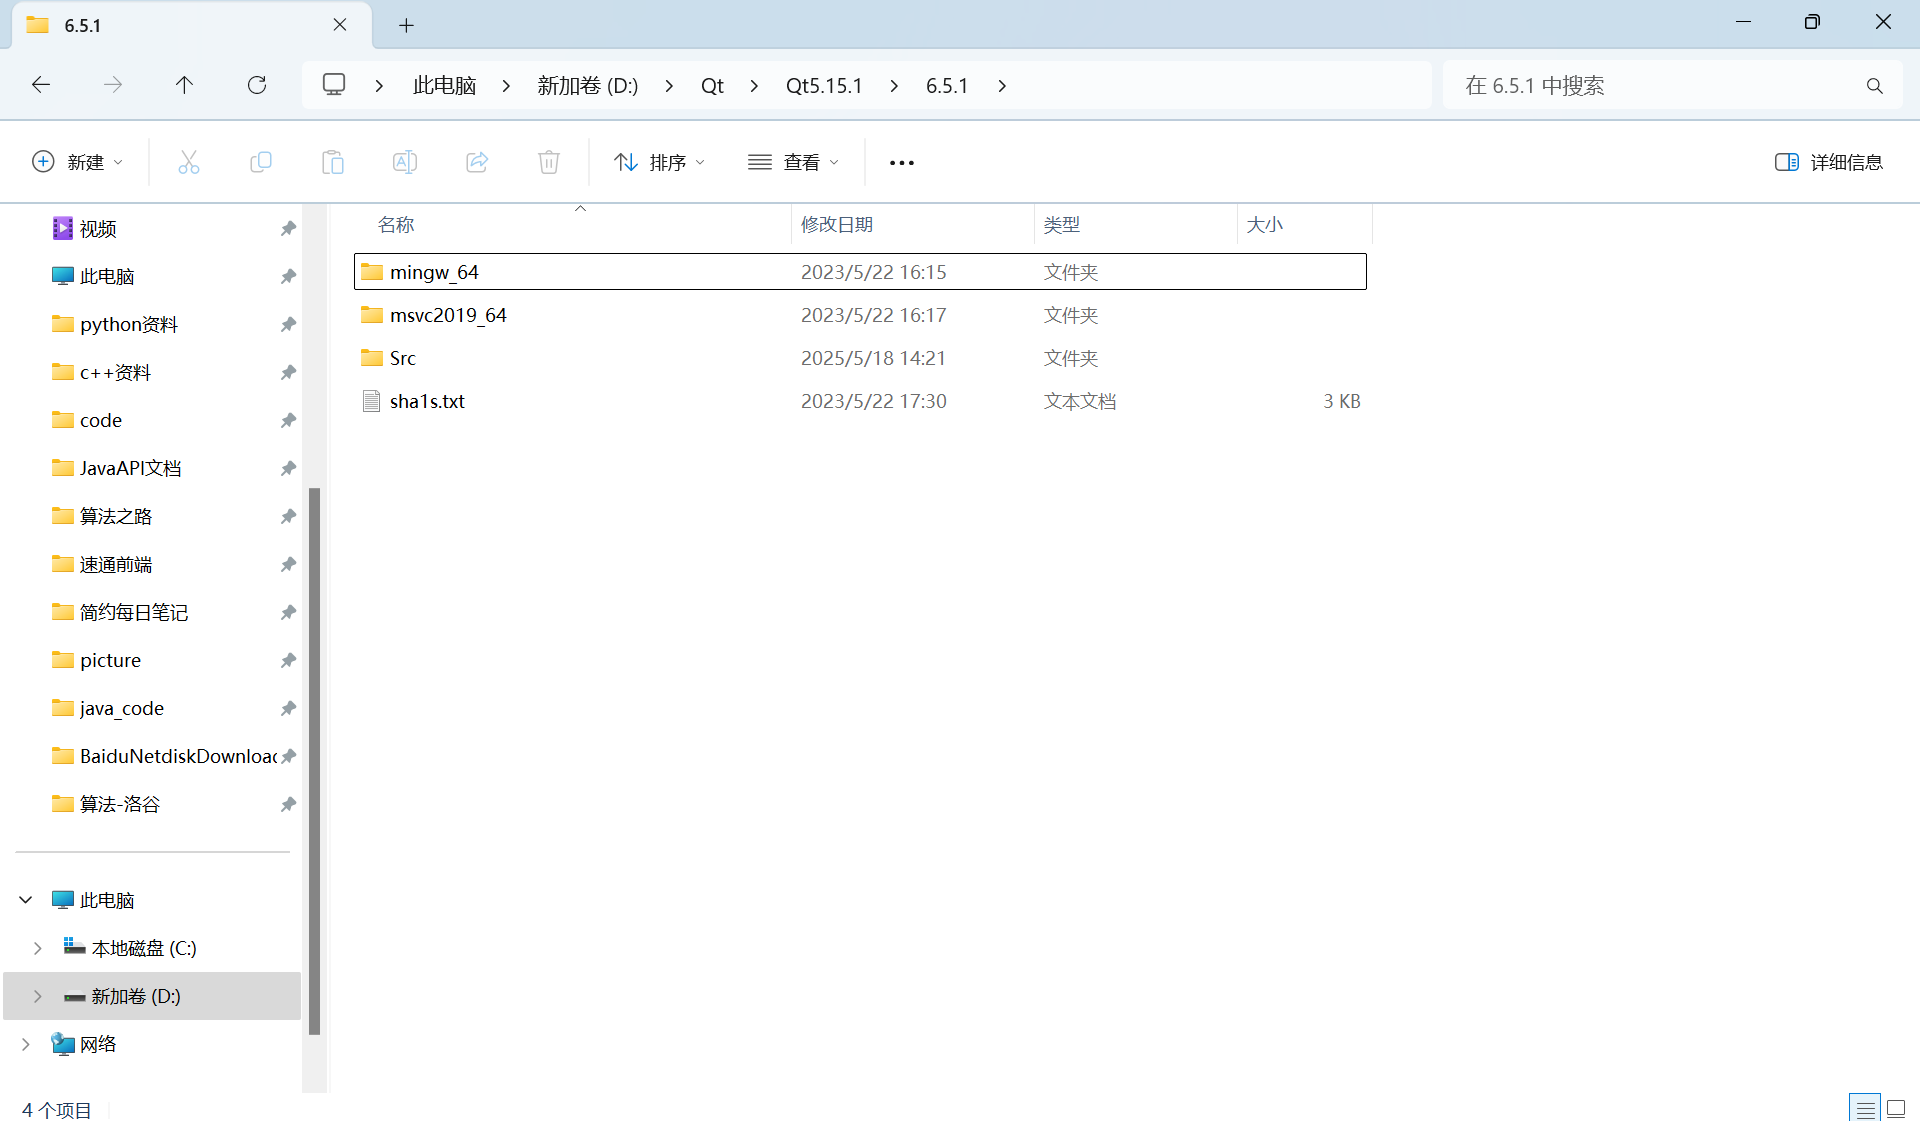Switch to details view using bottom-right icon
Image resolution: width=1920 pixels, height=1121 pixels.
click(1865, 1108)
